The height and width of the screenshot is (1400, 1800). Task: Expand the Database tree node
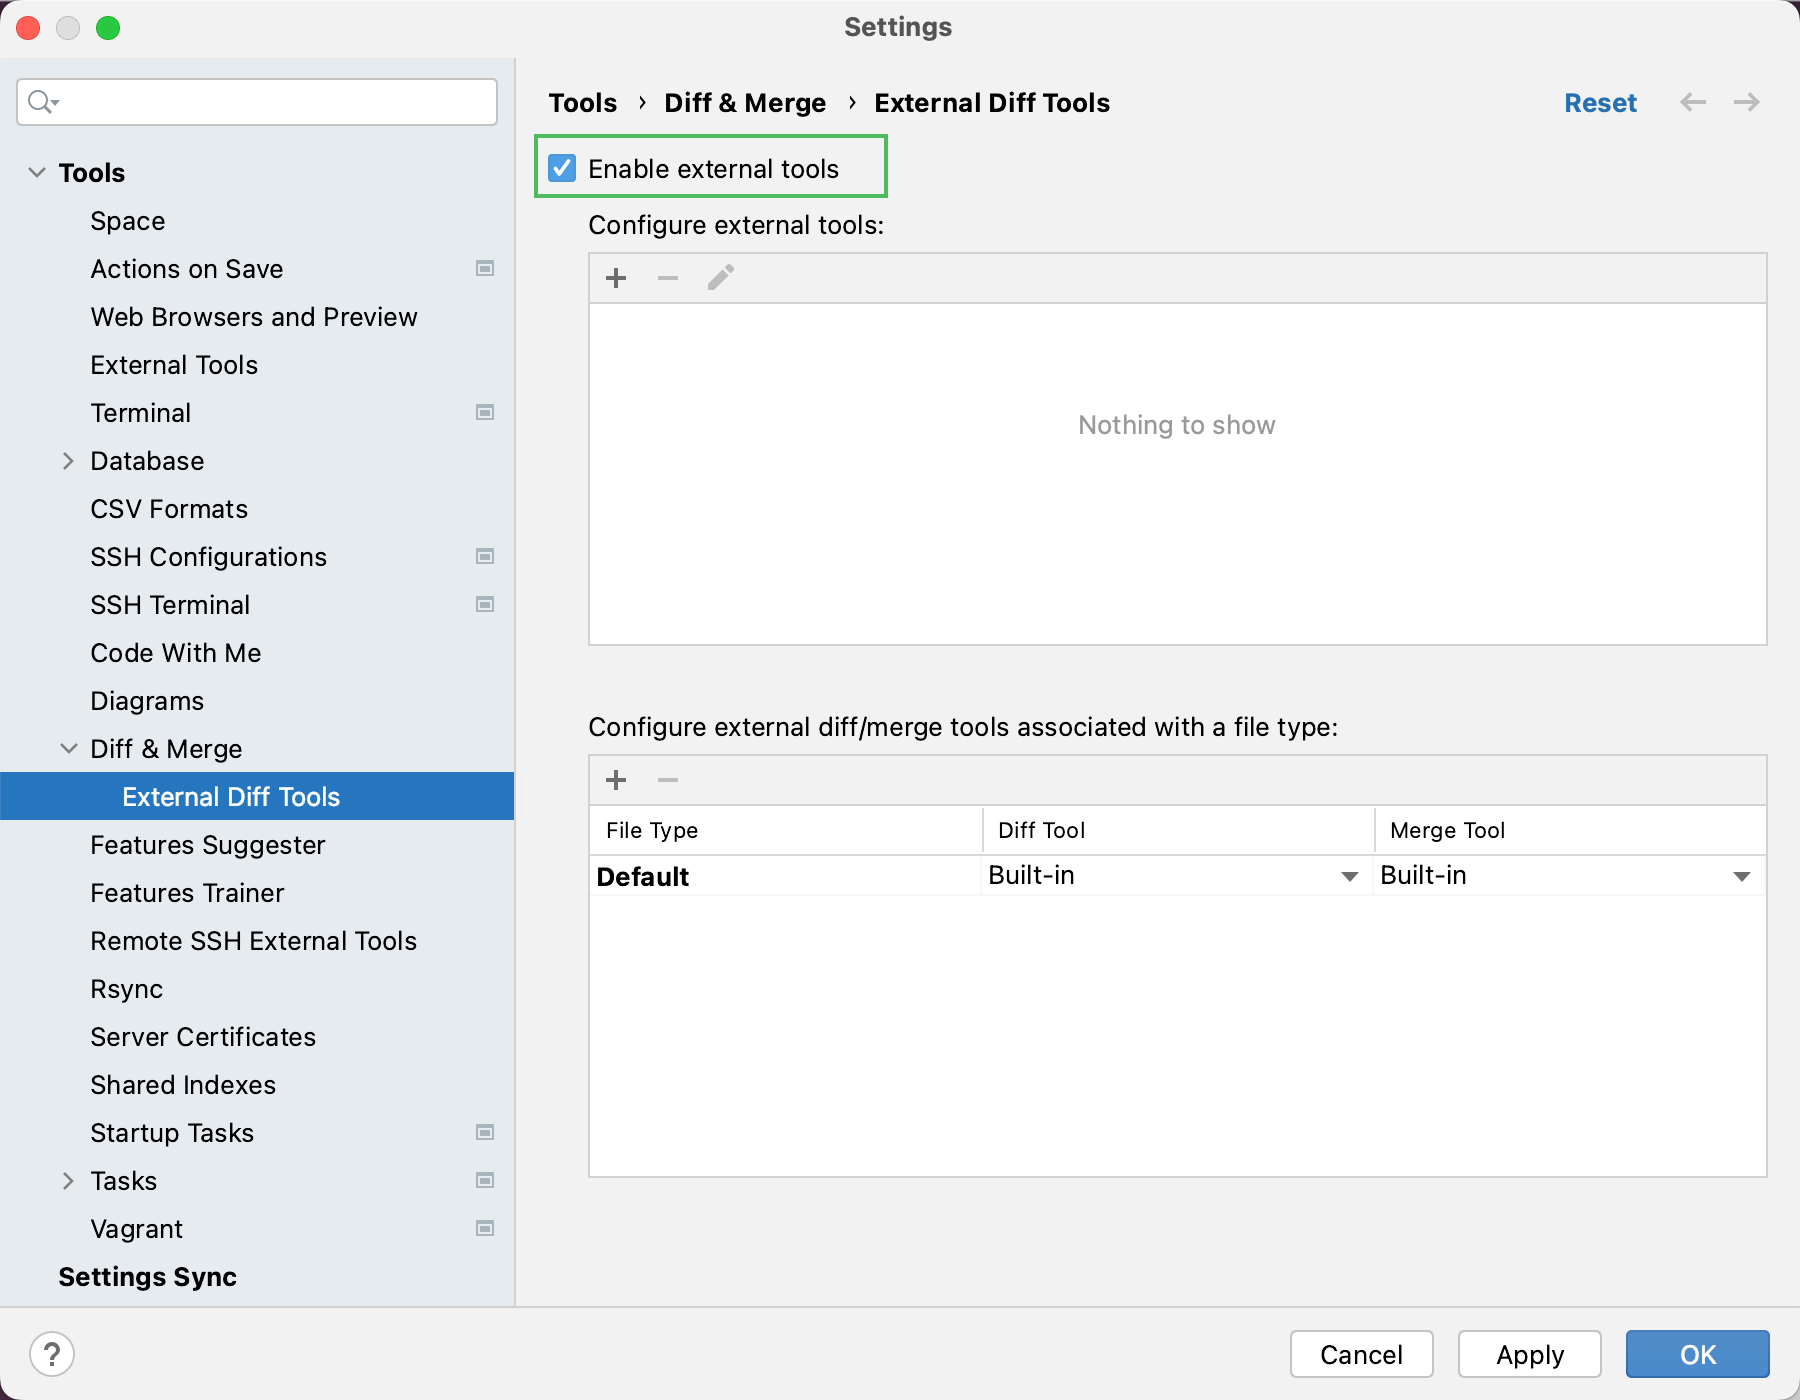68,460
